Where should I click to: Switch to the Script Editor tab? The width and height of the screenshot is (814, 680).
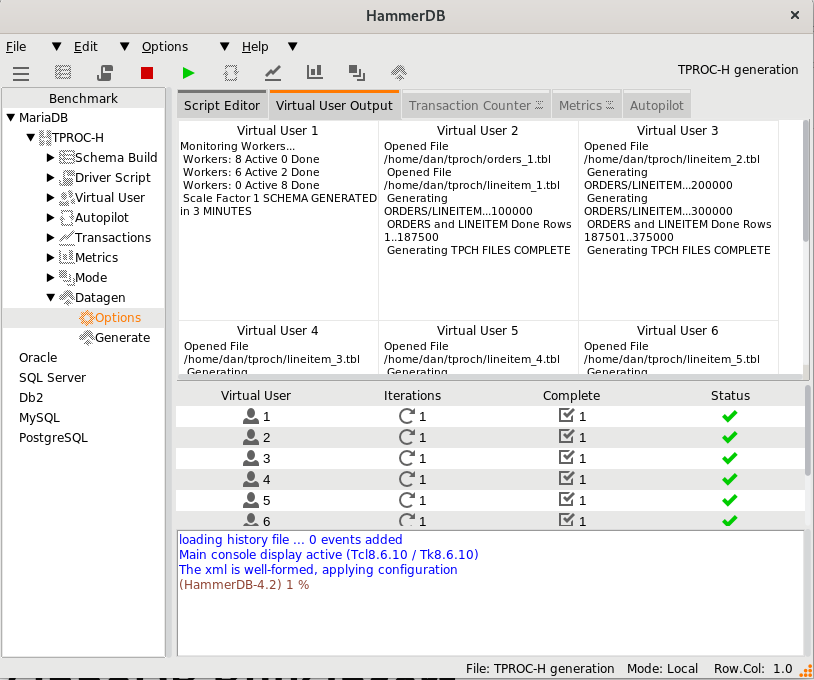click(x=222, y=105)
